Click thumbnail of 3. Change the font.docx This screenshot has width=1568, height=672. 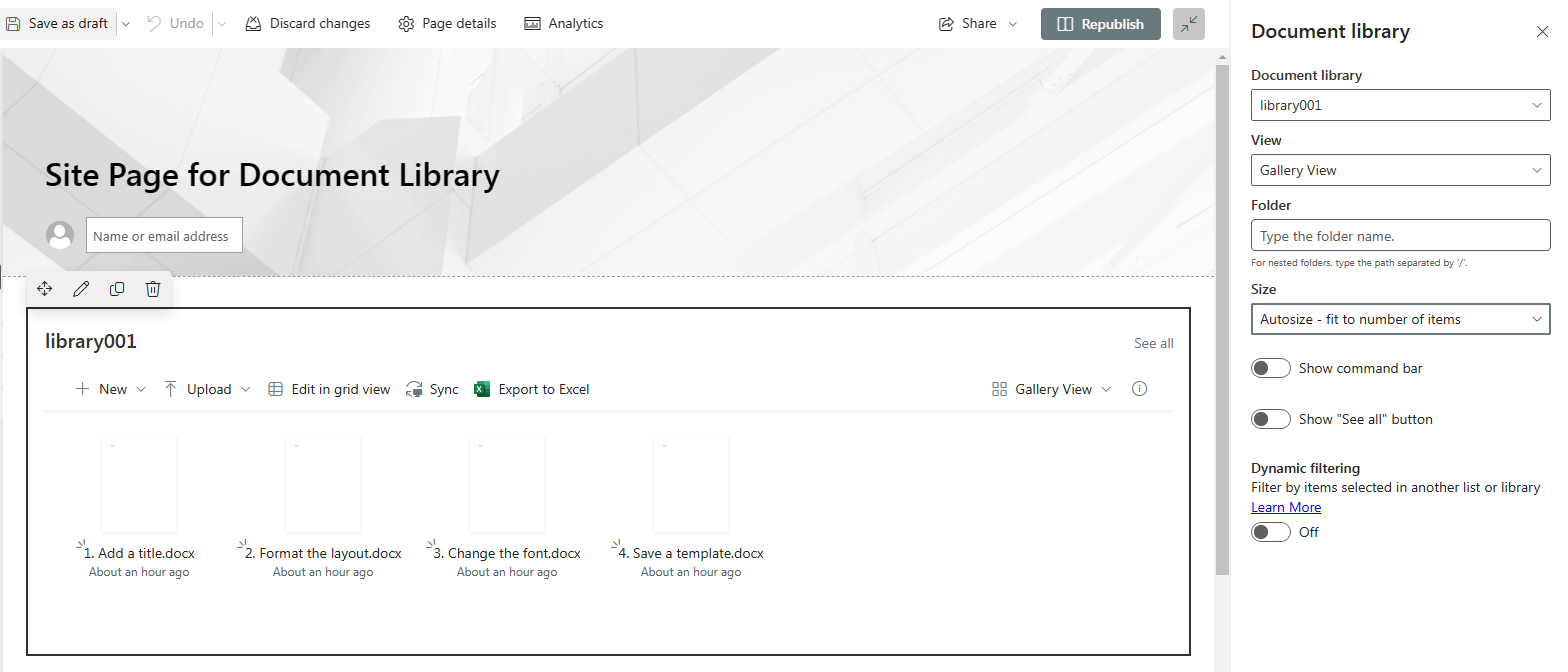tap(507, 484)
